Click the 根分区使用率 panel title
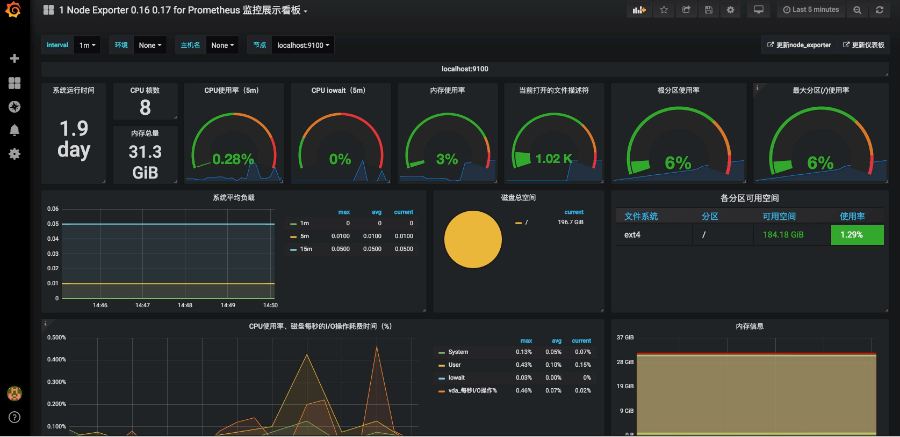Viewport: 900px width, 437px height. tap(678, 90)
